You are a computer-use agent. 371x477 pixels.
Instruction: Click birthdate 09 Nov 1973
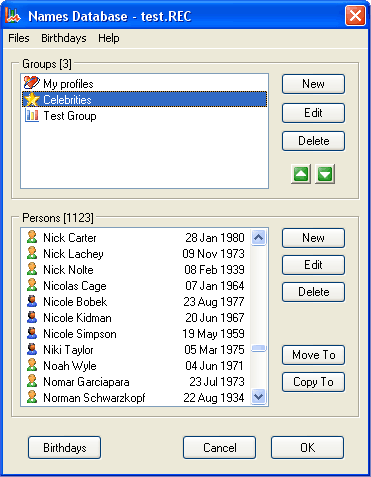click(213, 254)
